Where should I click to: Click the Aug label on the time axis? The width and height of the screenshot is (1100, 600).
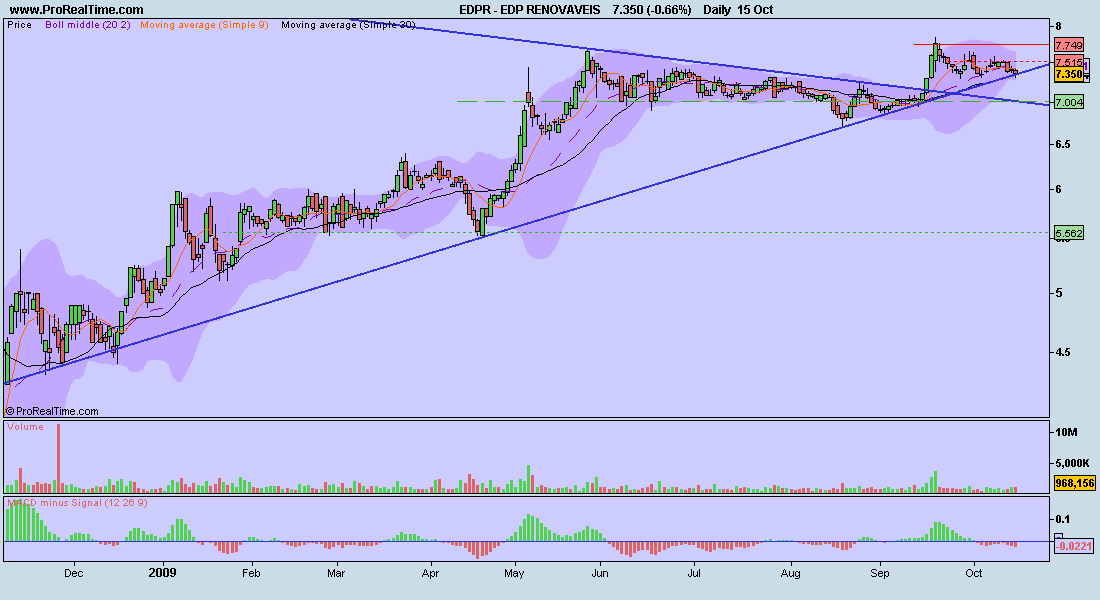[791, 573]
